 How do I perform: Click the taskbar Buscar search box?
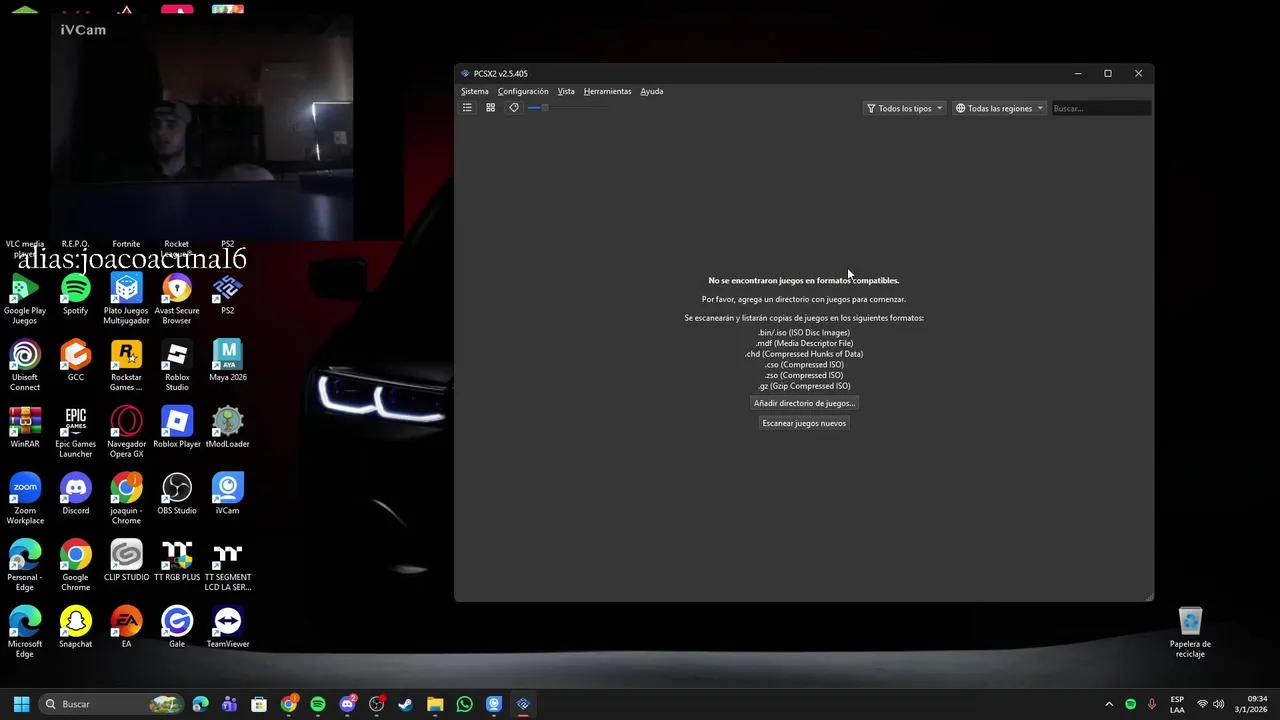(112, 704)
